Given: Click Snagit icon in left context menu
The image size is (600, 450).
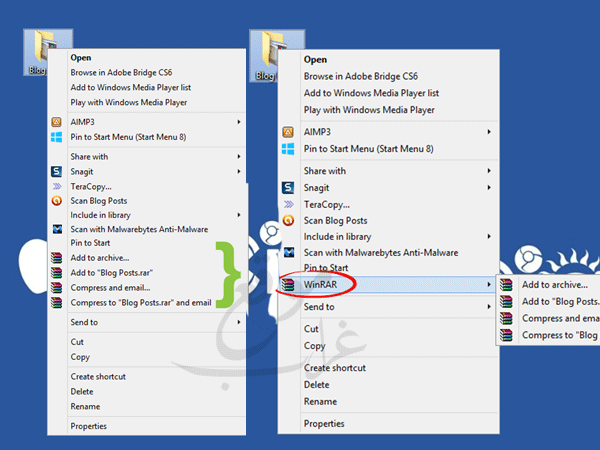Looking at the screenshot, I should (x=57, y=171).
